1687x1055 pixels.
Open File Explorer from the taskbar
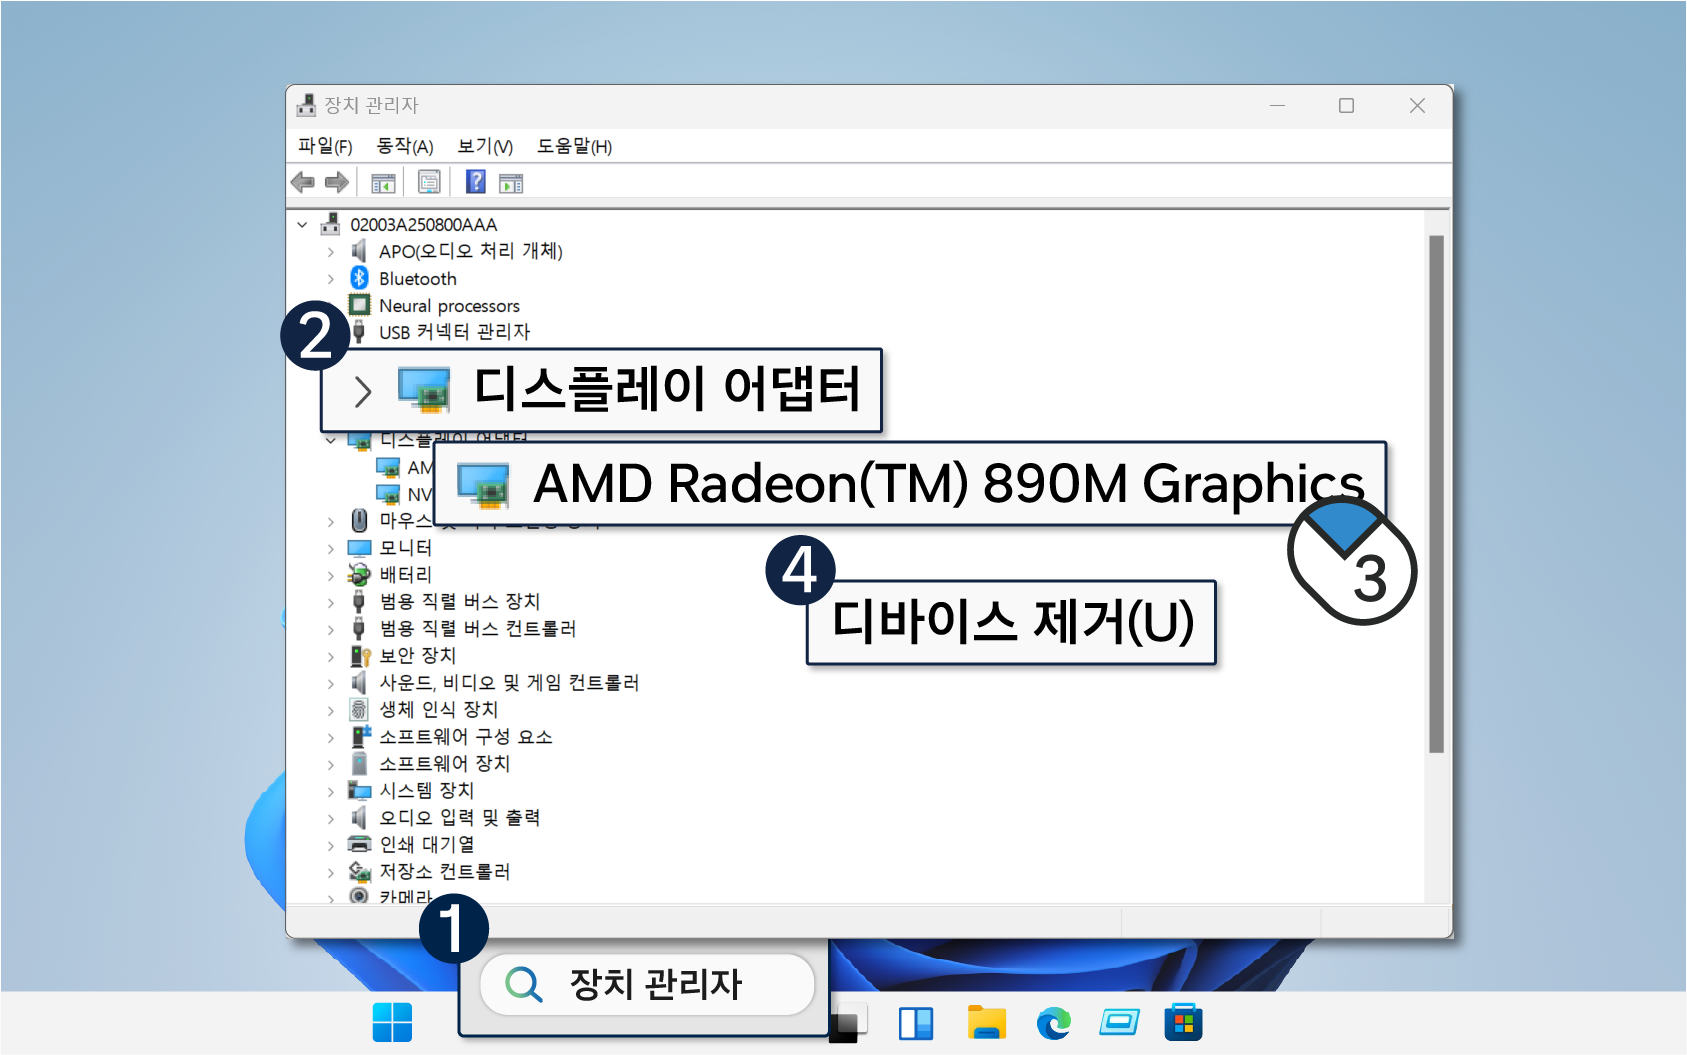[x=986, y=1023]
